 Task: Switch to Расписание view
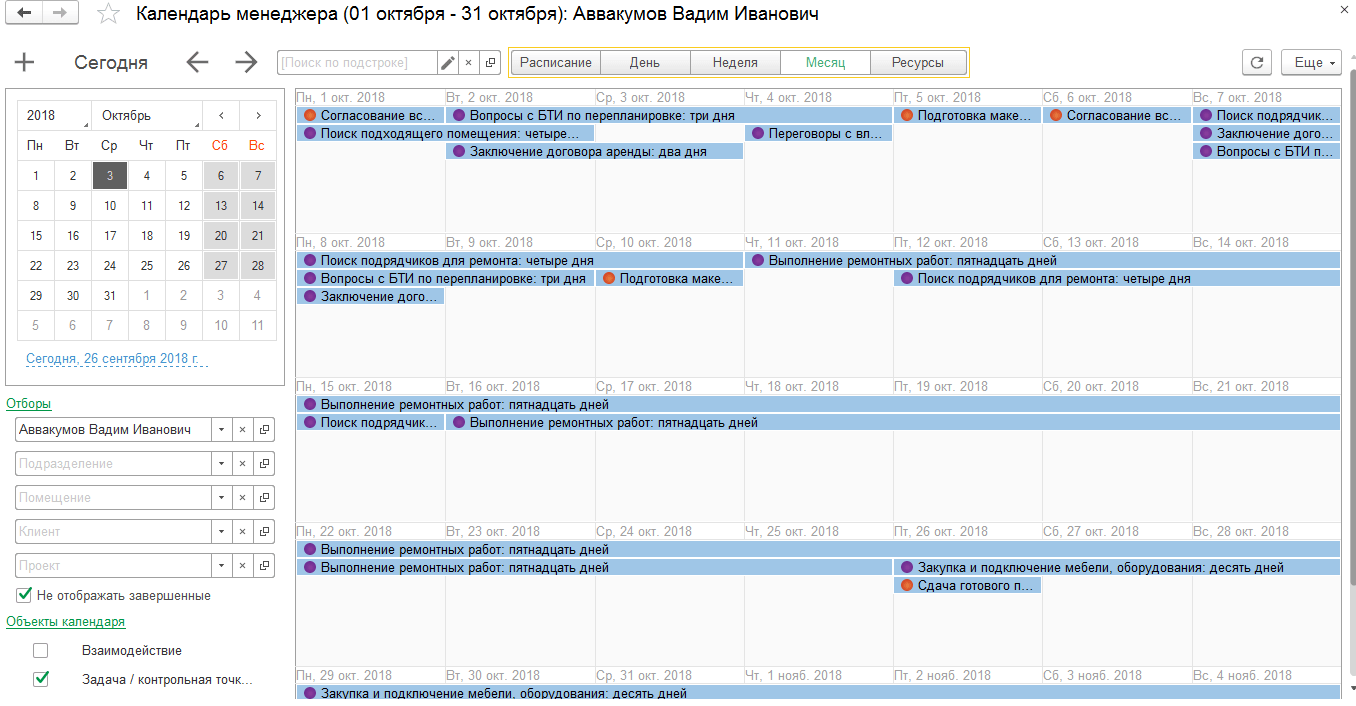point(555,62)
